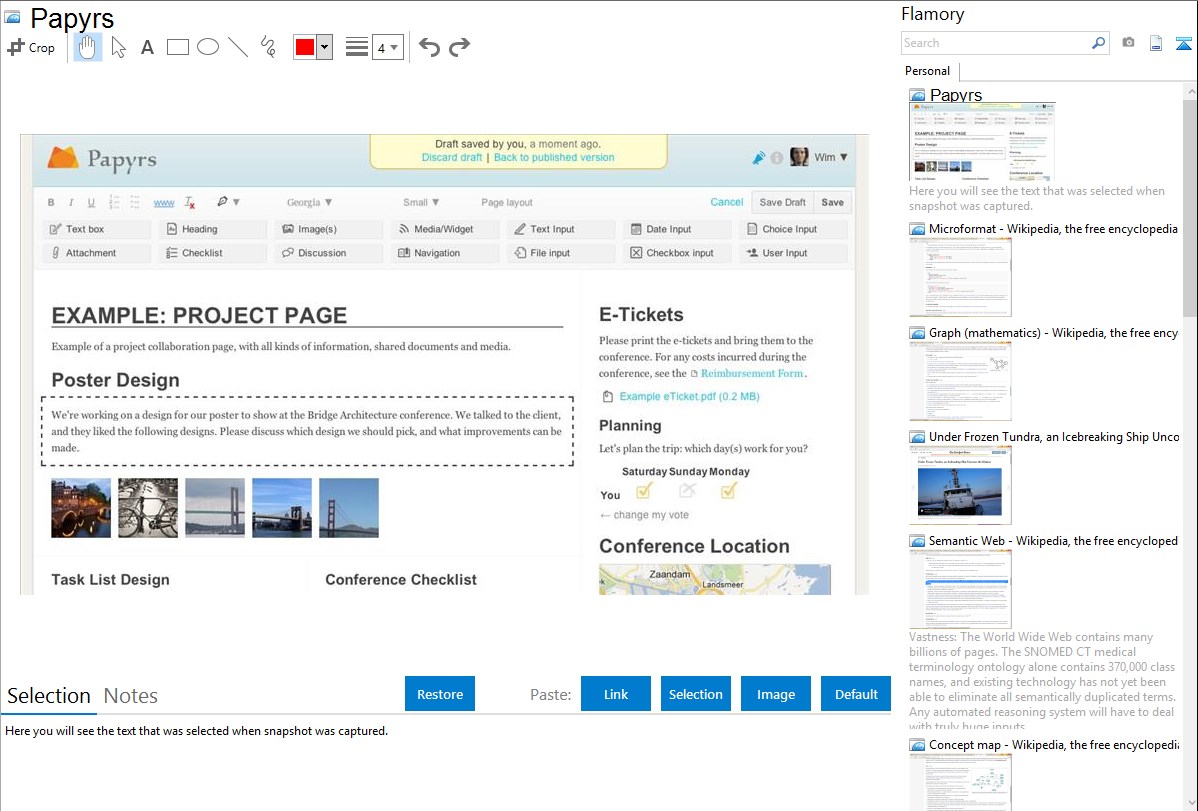The height and width of the screenshot is (811, 1198).
Task: Add a Text box widget
Action: click(96, 229)
